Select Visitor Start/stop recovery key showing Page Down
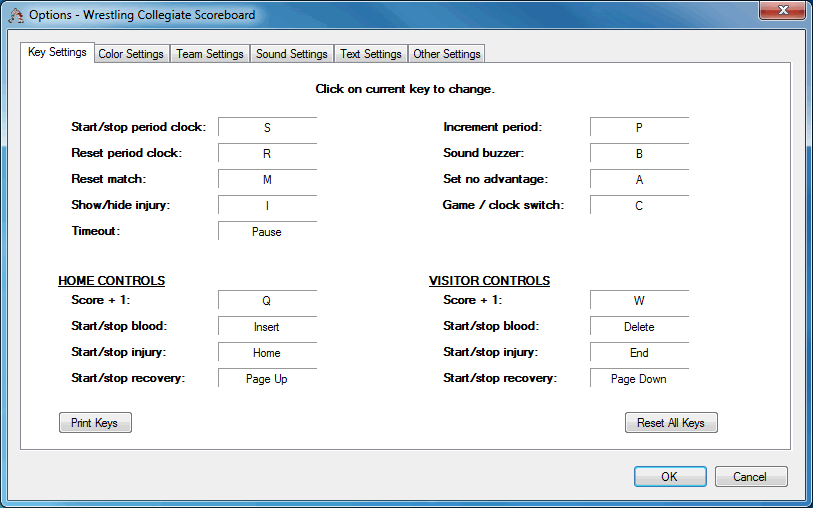The width and height of the screenshot is (813, 508). tap(639, 379)
